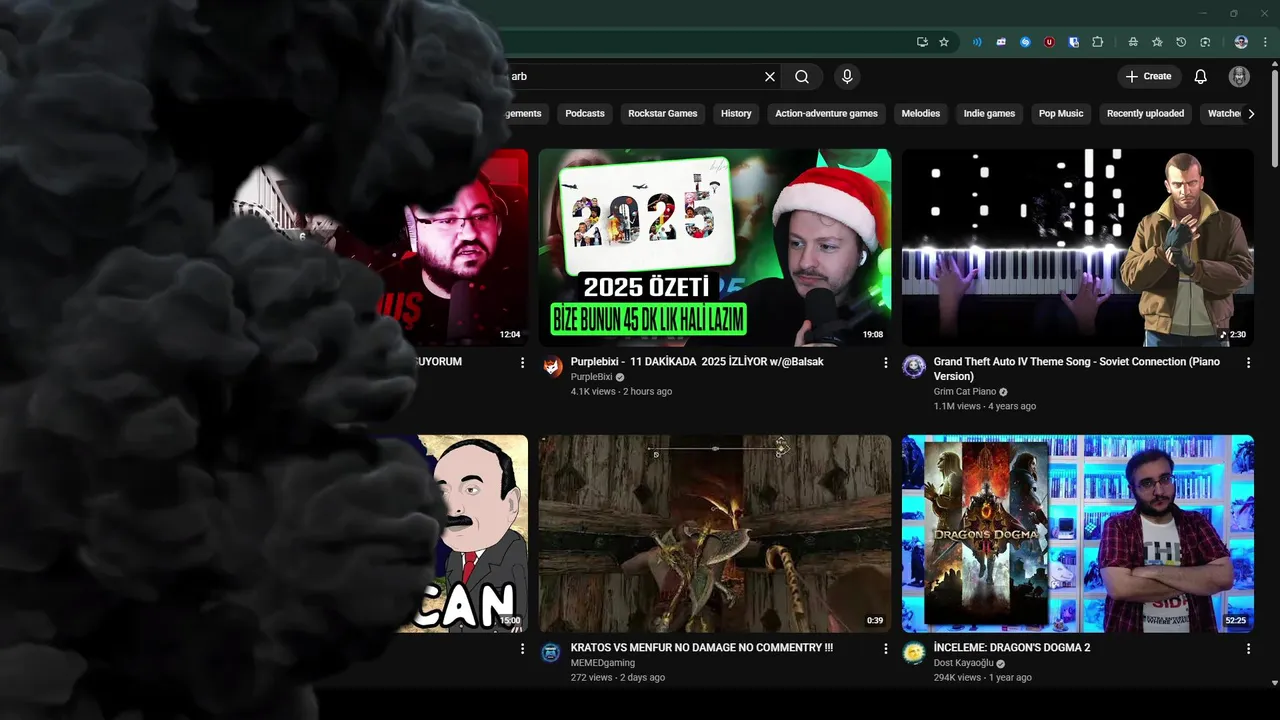Bookmark this page with the star icon

point(944,42)
